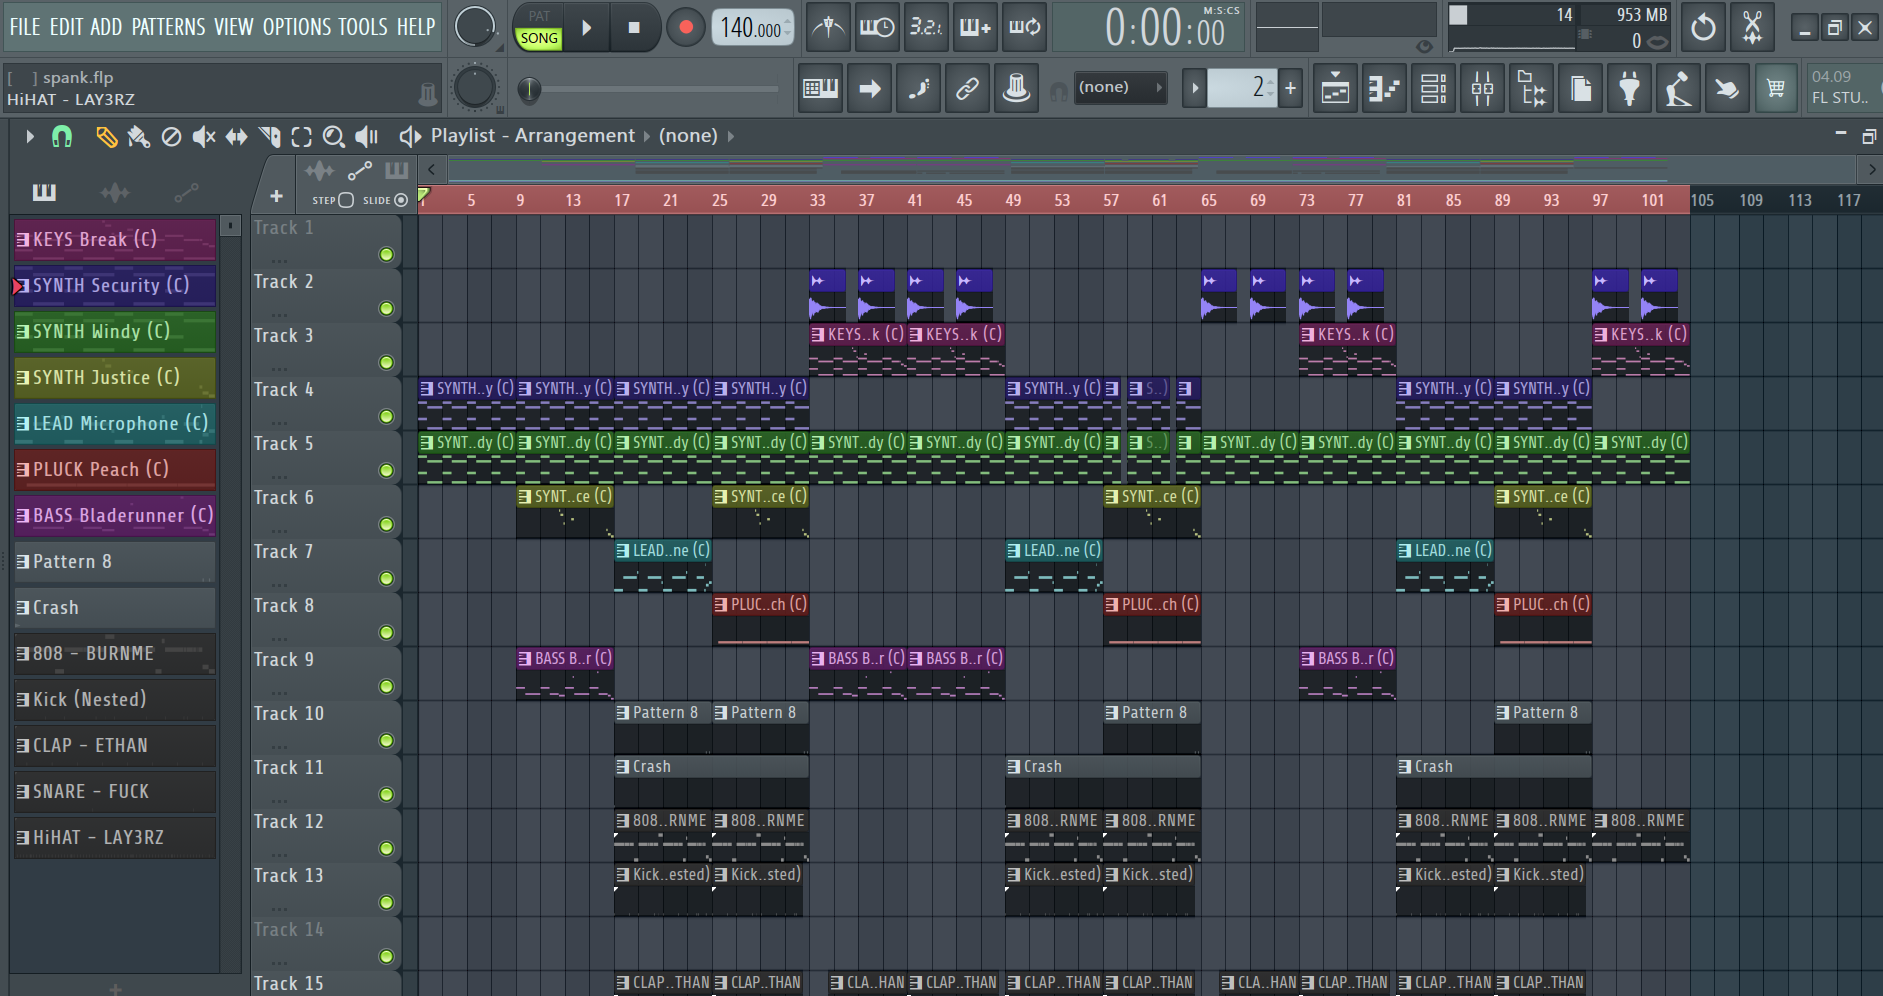Select the Mute tool in playlist toolbar
The height and width of the screenshot is (996, 1883).
(x=204, y=137)
